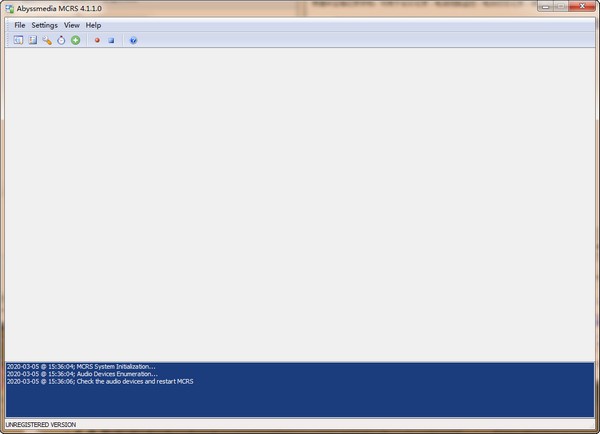Select the 'Audio Devices Enumeration' log entry
Viewport: 600px width, 434px height.
click(82, 374)
